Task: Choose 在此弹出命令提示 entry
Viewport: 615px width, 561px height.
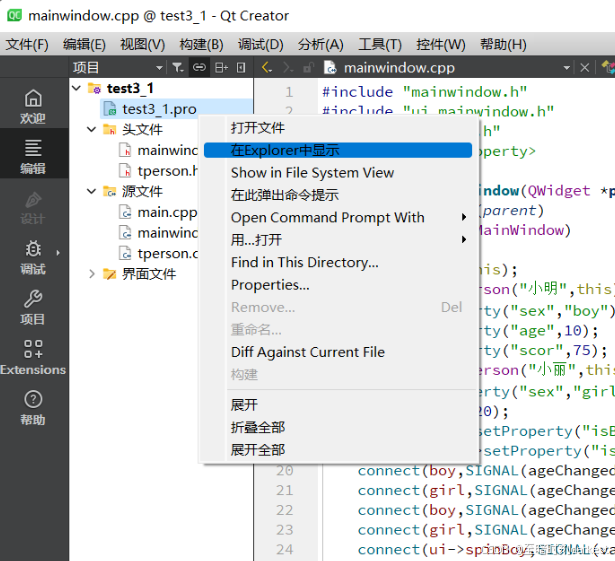Action: (x=338, y=195)
